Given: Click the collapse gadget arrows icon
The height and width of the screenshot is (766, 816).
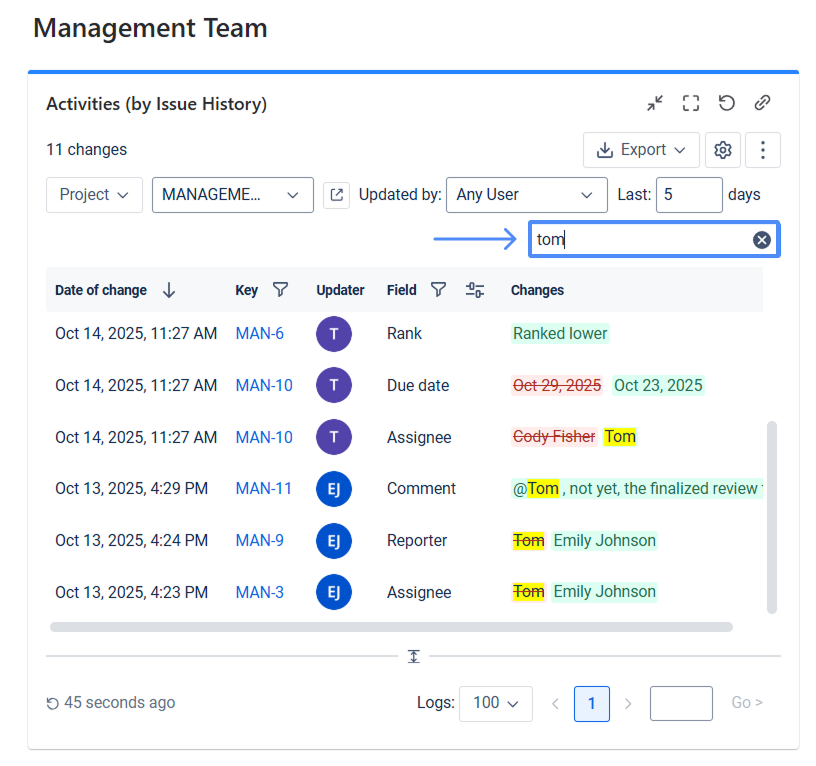Looking at the screenshot, I should [x=655, y=103].
